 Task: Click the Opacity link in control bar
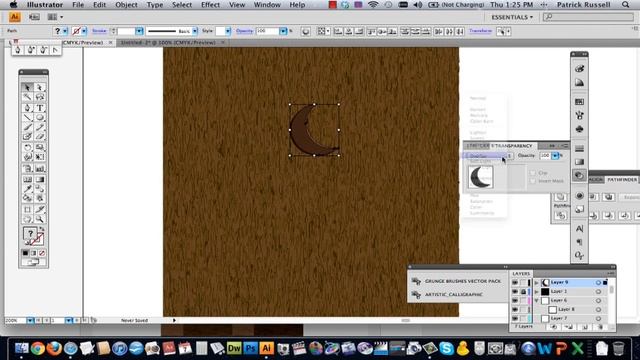(244, 31)
